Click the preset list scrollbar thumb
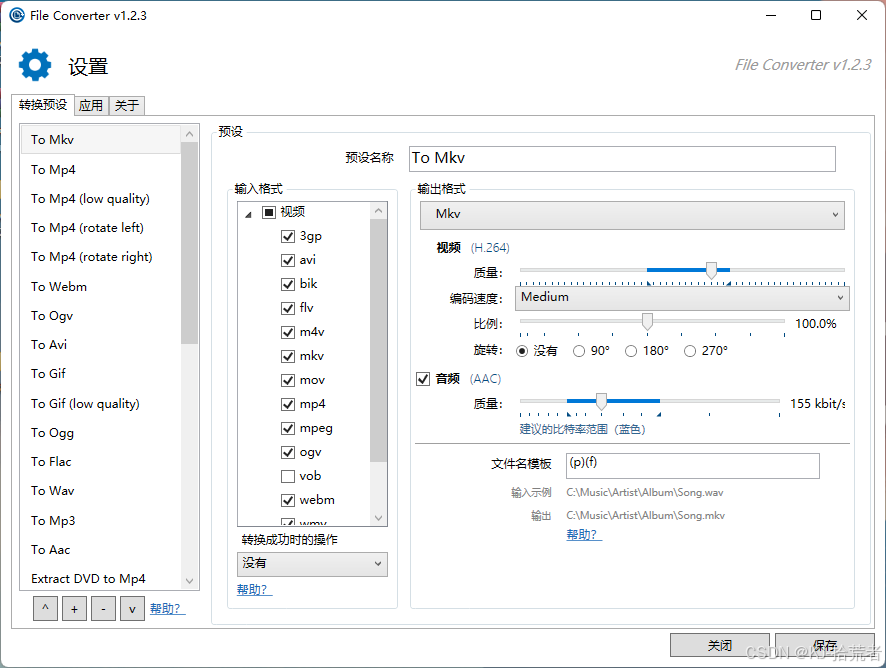 pos(189,243)
